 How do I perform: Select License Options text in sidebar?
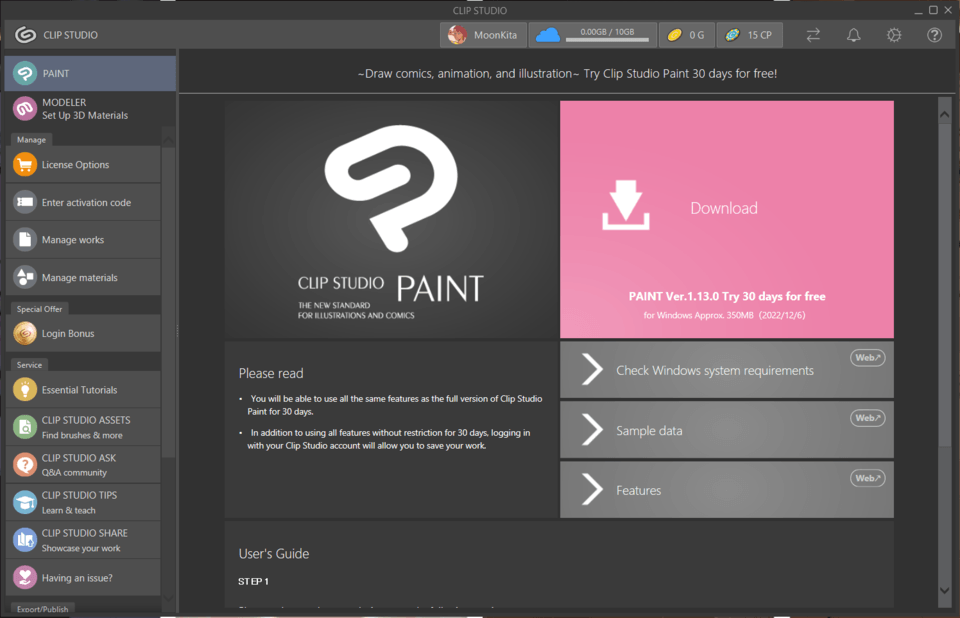pos(75,165)
